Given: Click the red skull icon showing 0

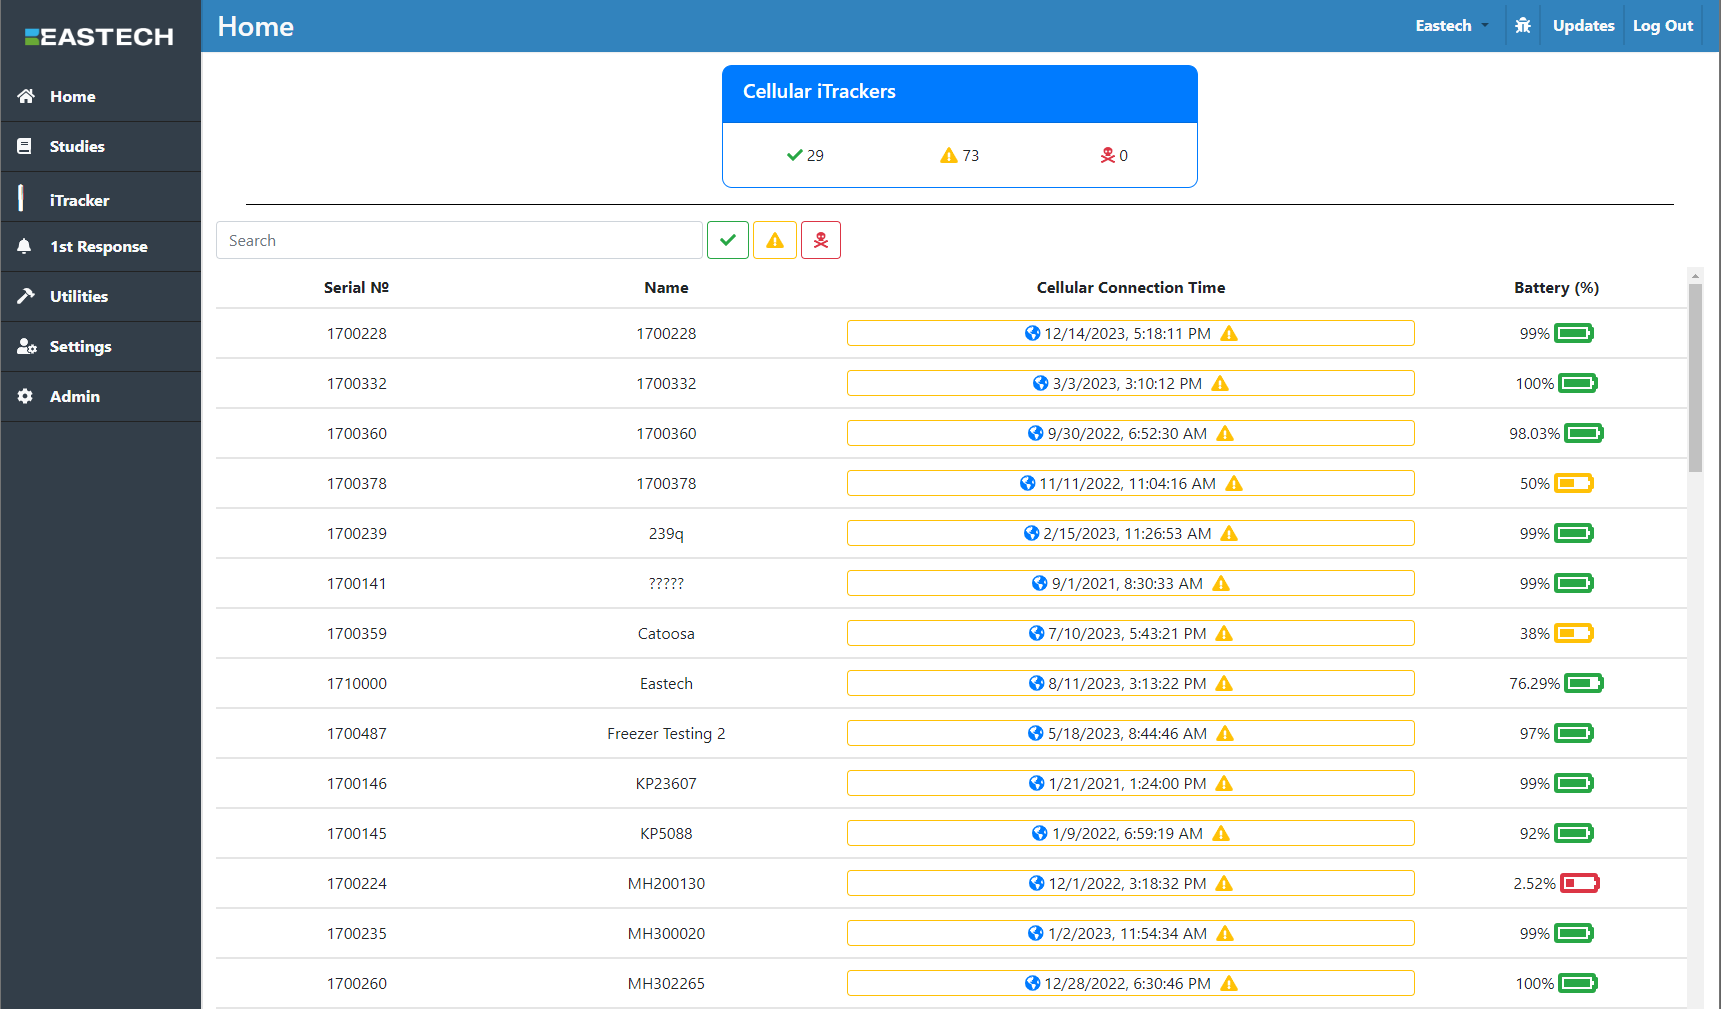Looking at the screenshot, I should [1108, 156].
